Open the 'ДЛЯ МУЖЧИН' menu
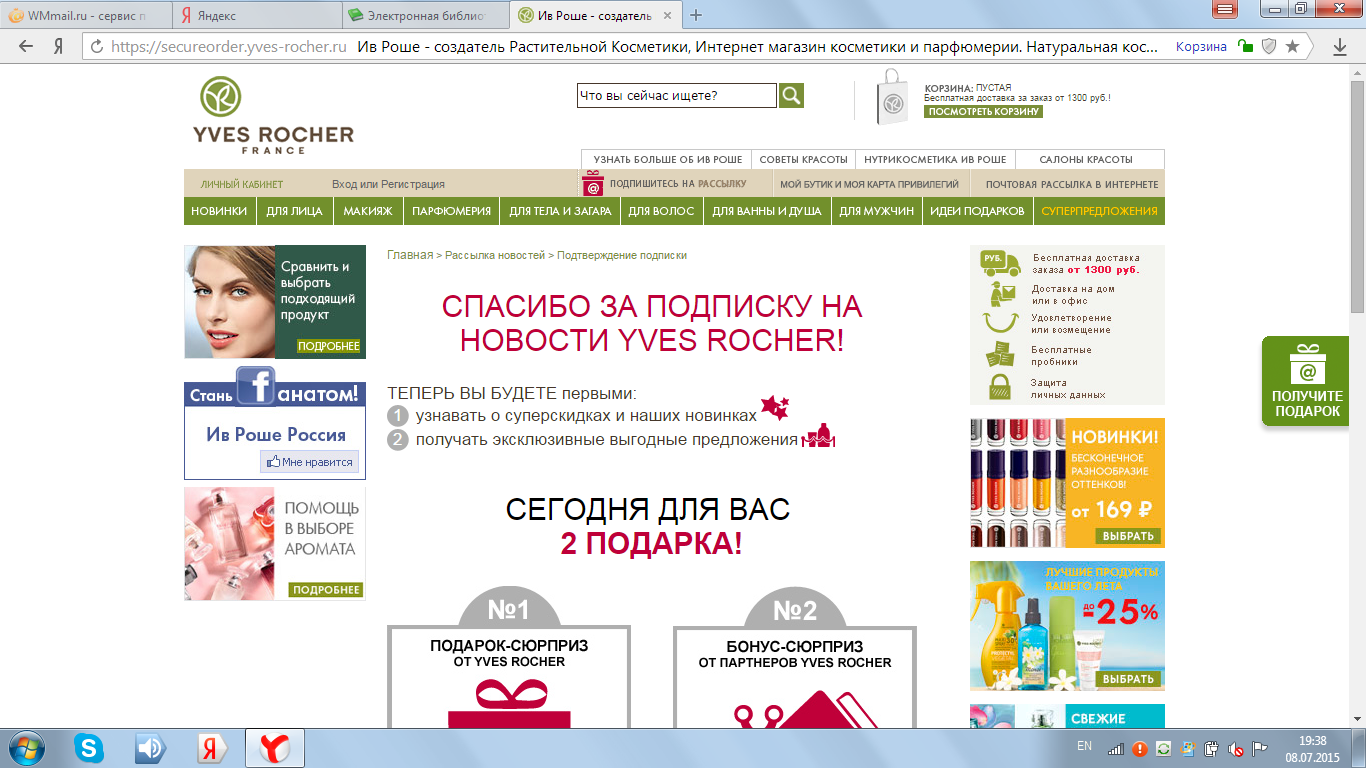This screenshot has height=768, width=1366. coord(876,211)
